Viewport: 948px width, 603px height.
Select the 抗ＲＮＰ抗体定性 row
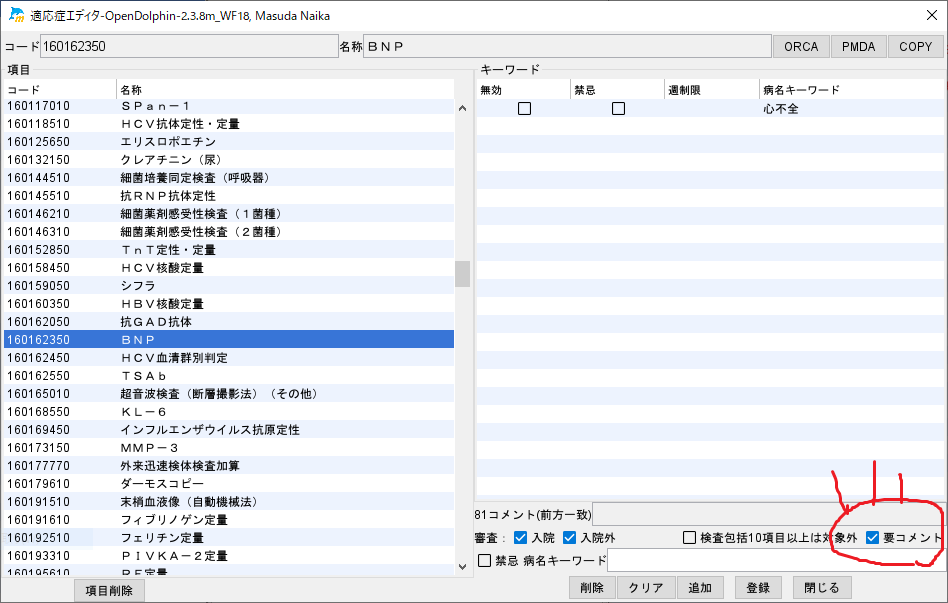tap(229, 196)
